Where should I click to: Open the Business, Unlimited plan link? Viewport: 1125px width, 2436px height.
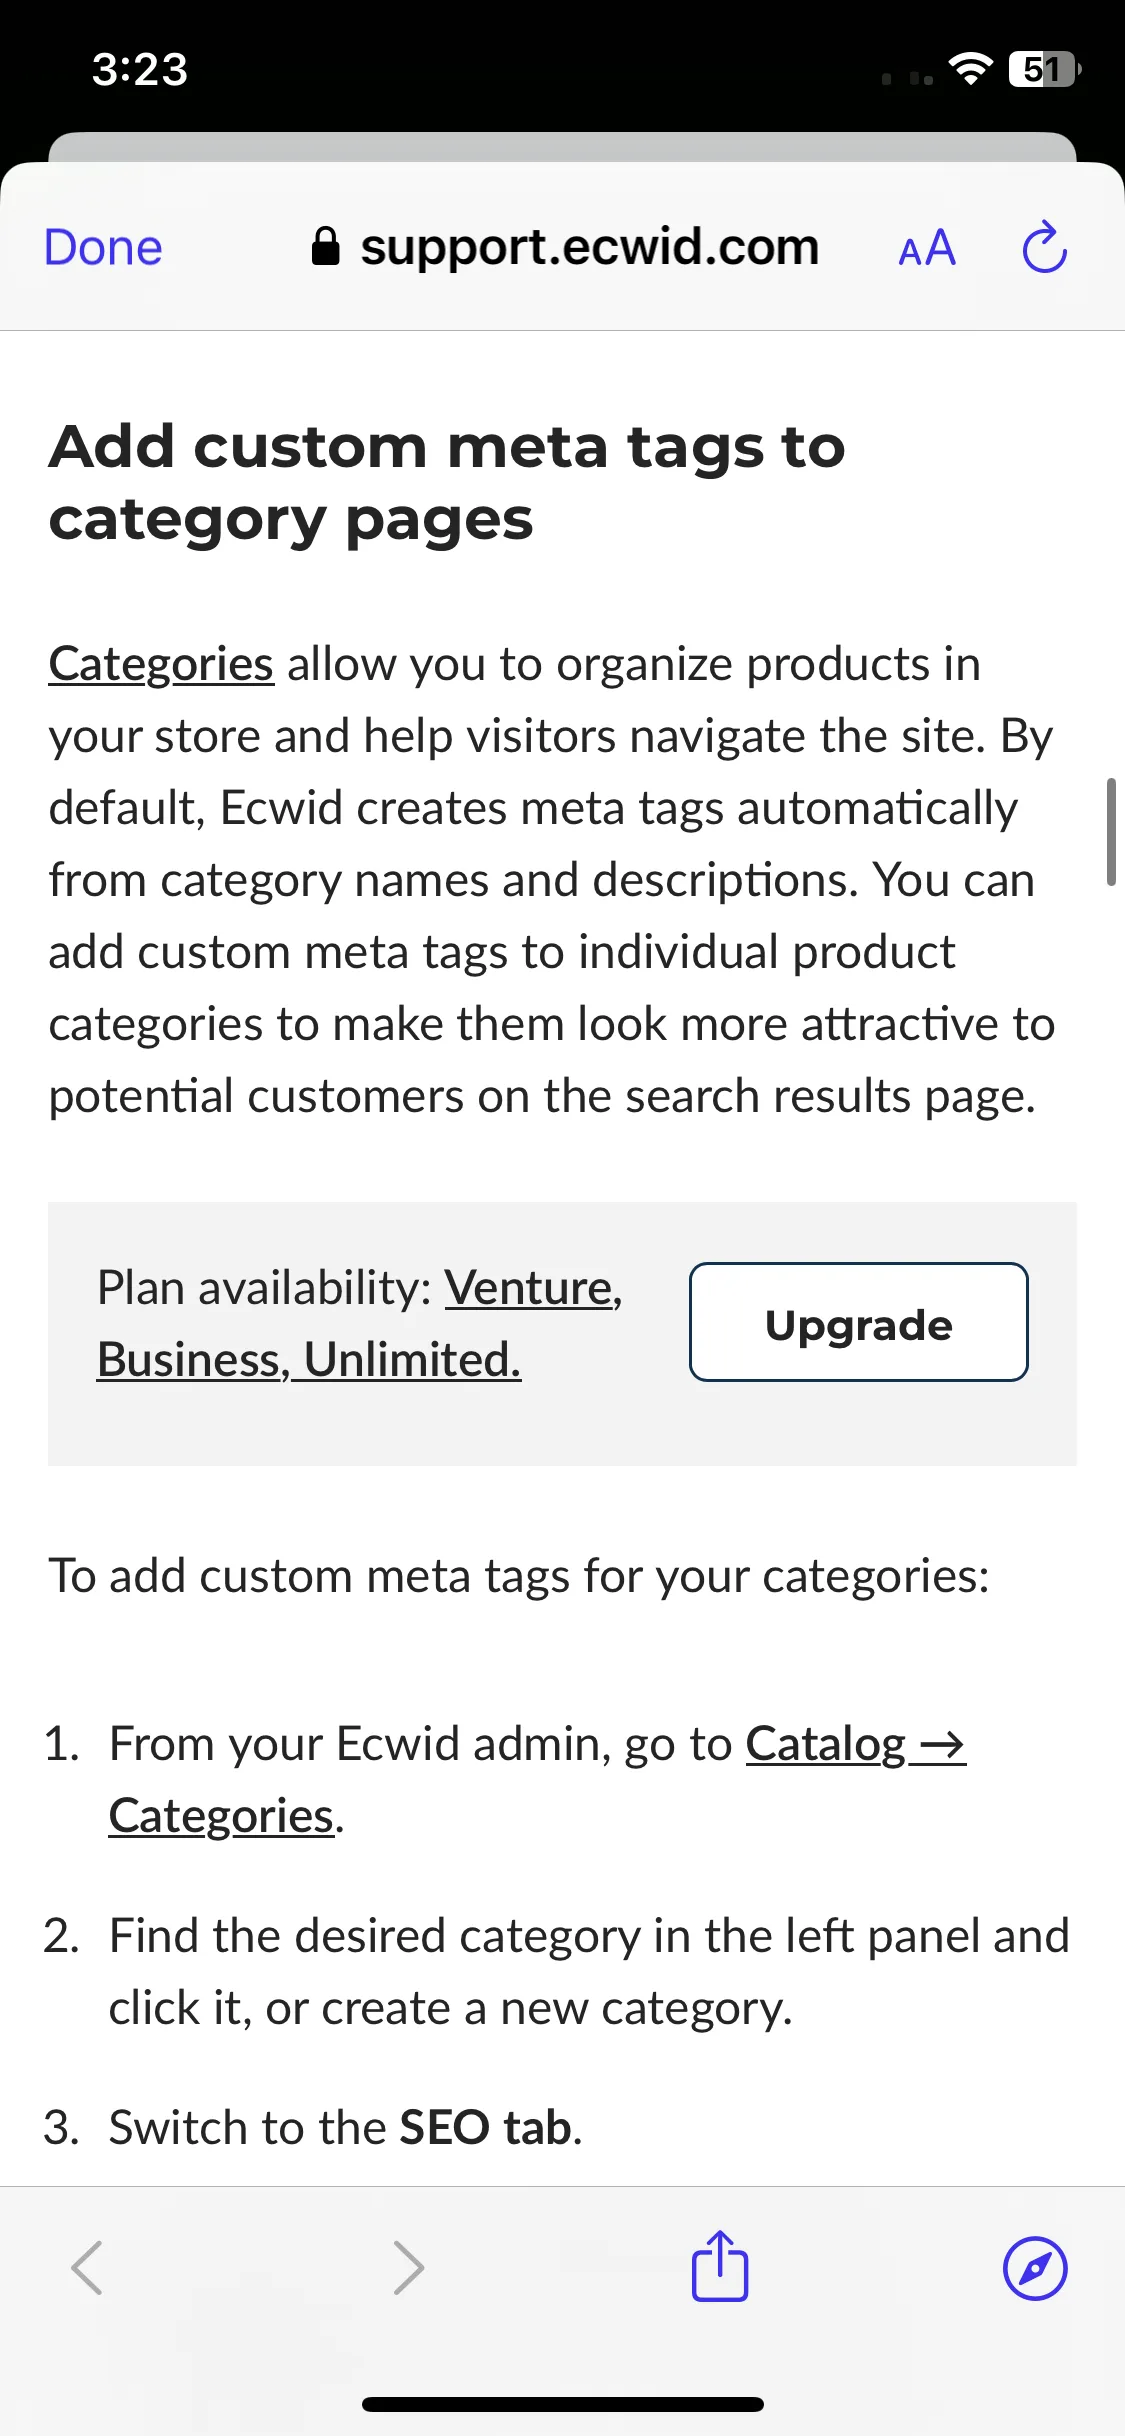(309, 1359)
